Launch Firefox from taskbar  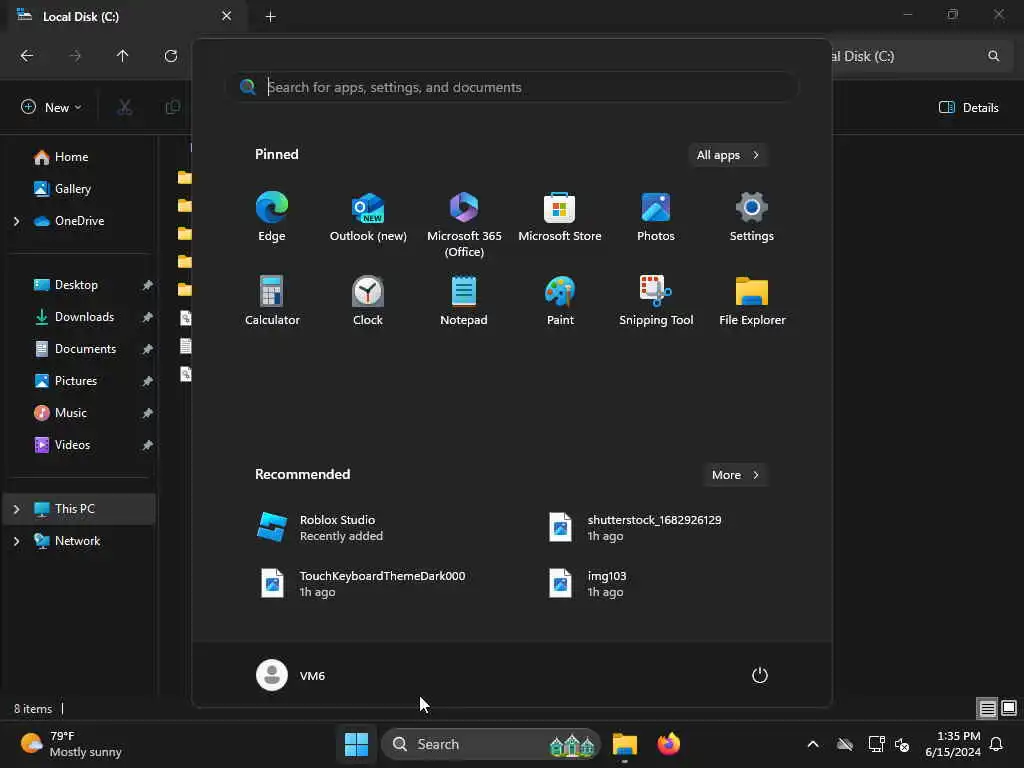(x=668, y=744)
